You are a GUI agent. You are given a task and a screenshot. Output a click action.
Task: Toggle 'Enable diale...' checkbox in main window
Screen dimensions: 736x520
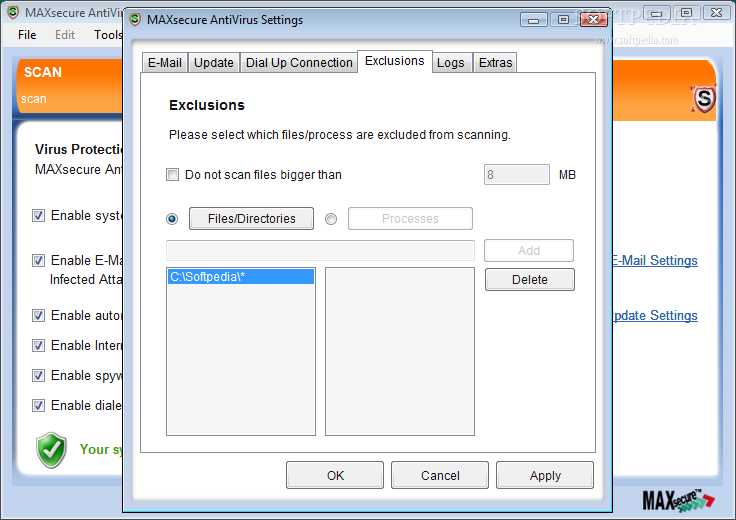(38, 405)
